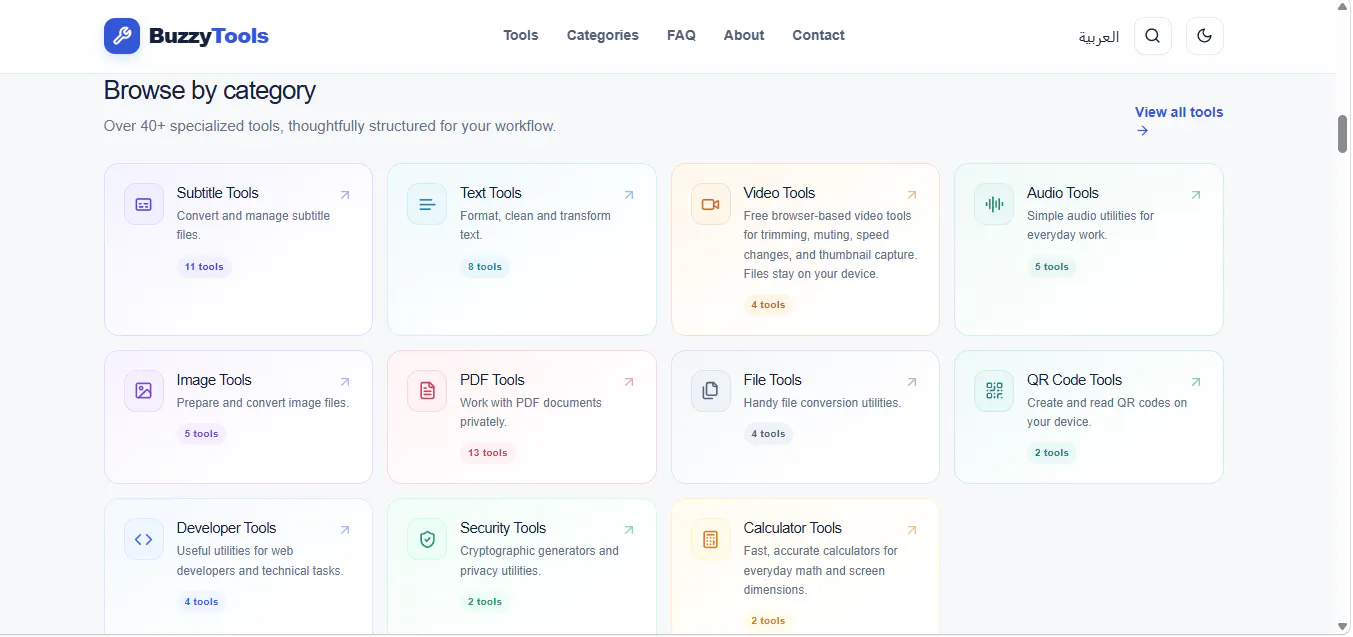Click "2 tools" badge under Security Tools
Image resolution: width=1353 pixels, height=637 pixels.
pos(485,602)
